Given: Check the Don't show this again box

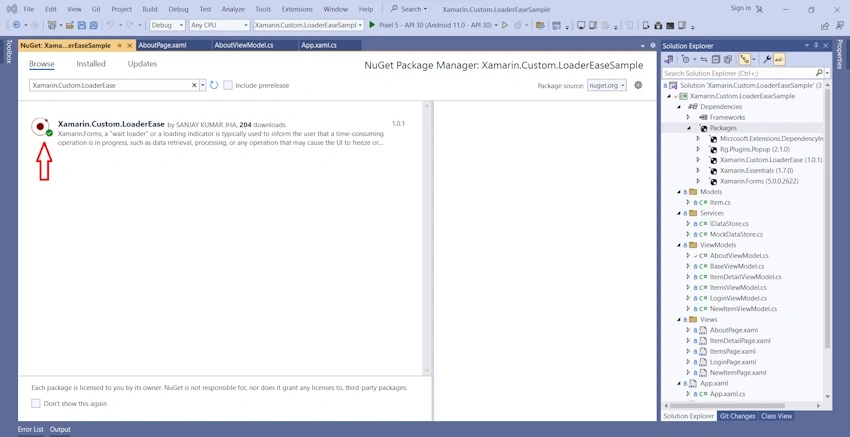Looking at the screenshot, I should coord(36,403).
